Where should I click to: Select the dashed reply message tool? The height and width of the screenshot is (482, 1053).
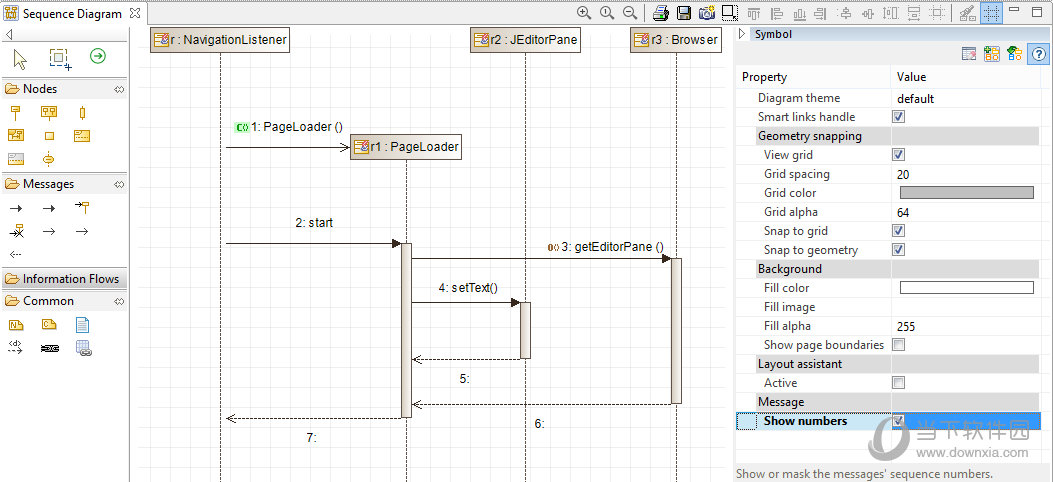pyautogui.click(x=15, y=254)
